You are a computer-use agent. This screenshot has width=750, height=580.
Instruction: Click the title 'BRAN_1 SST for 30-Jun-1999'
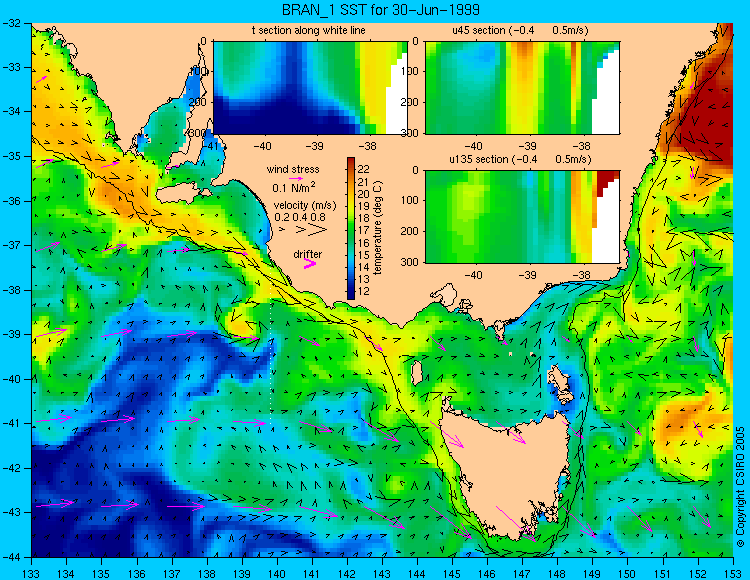380,10
